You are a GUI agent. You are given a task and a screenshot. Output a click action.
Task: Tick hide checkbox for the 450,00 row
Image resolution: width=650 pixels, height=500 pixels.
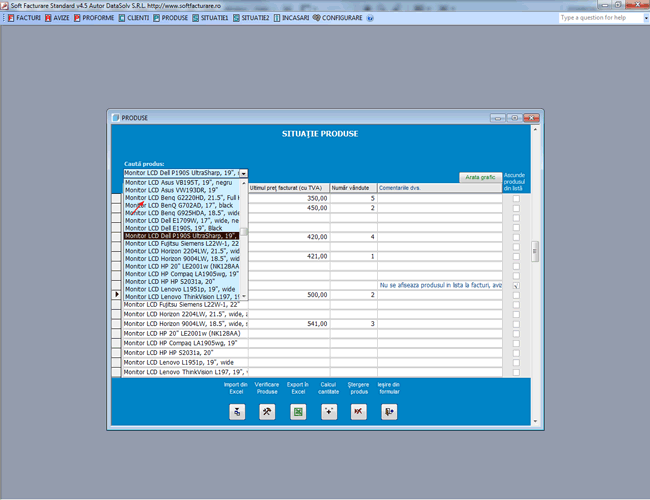click(x=516, y=208)
